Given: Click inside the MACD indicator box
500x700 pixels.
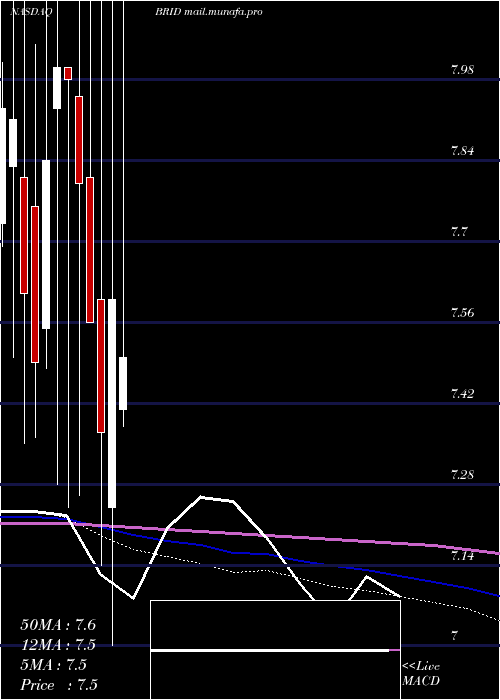Looking at the screenshot, I should [275, 650].
